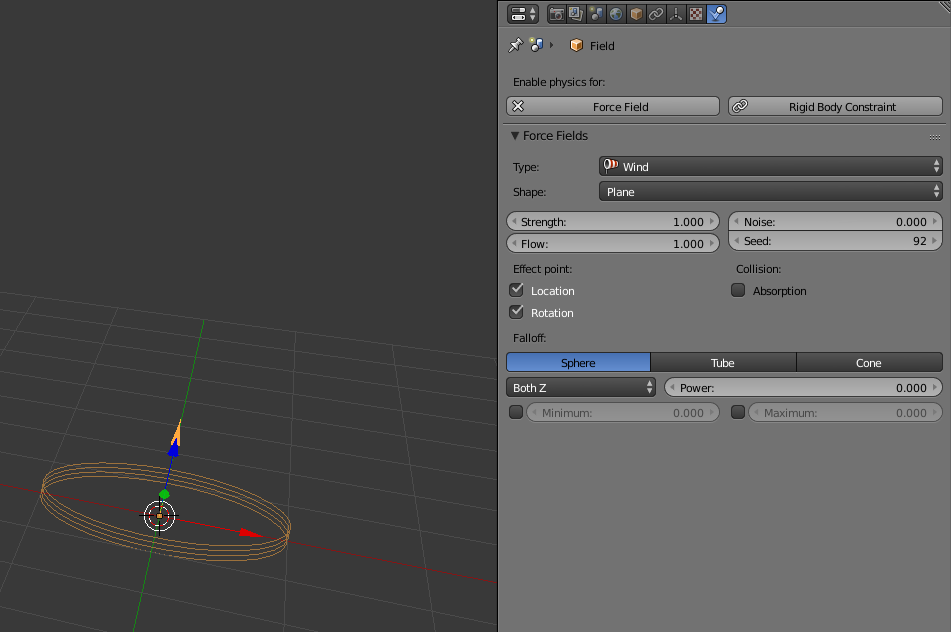This screenshot has height=632, width=951.
Task: Open the Render Layers properties tab
Action: pyautogui.click(x=575, y=13)
